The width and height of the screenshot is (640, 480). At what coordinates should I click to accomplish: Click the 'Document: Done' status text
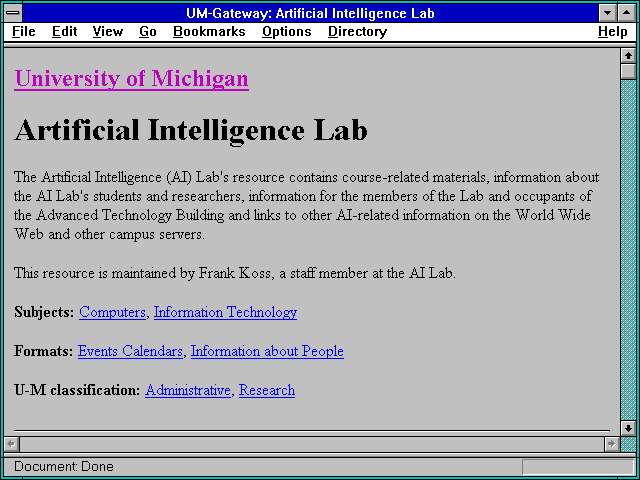[x=64, y=467]
